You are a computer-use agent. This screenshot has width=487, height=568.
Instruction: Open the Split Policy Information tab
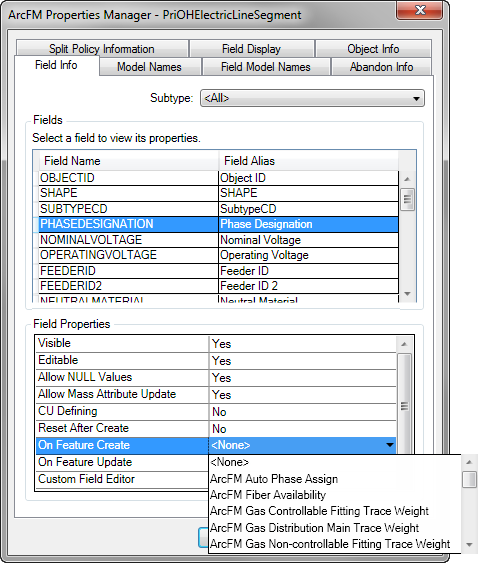102,49
